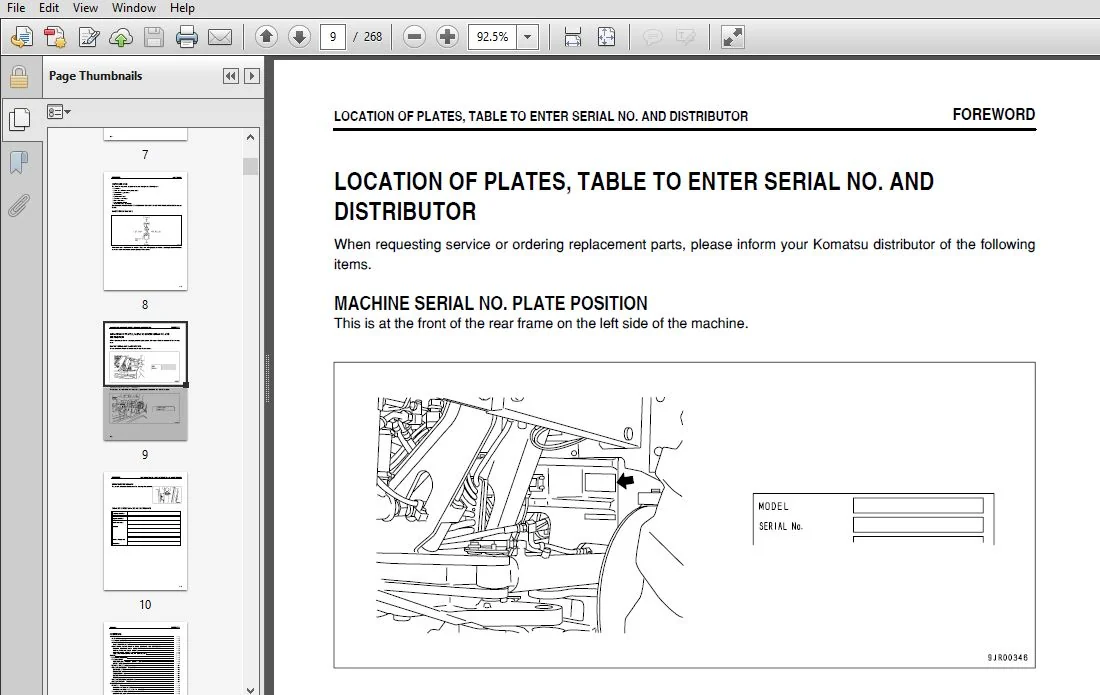Click the figure code 9JR00346

pos(1007,658)
